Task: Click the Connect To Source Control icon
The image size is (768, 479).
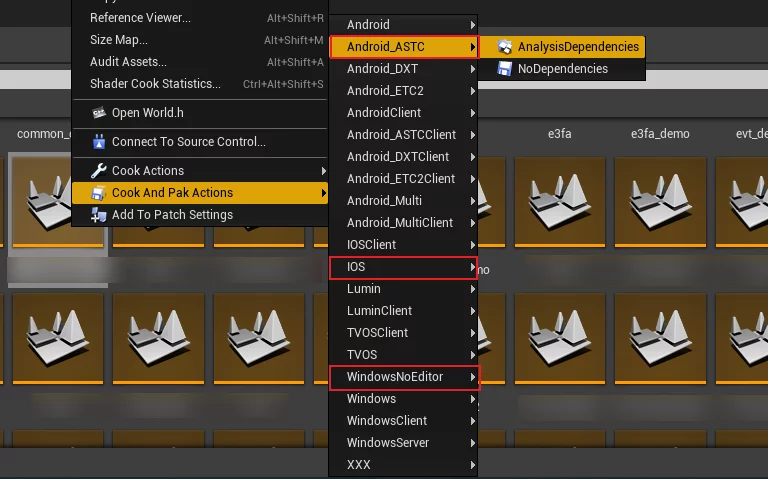Action: click(98, 142)
